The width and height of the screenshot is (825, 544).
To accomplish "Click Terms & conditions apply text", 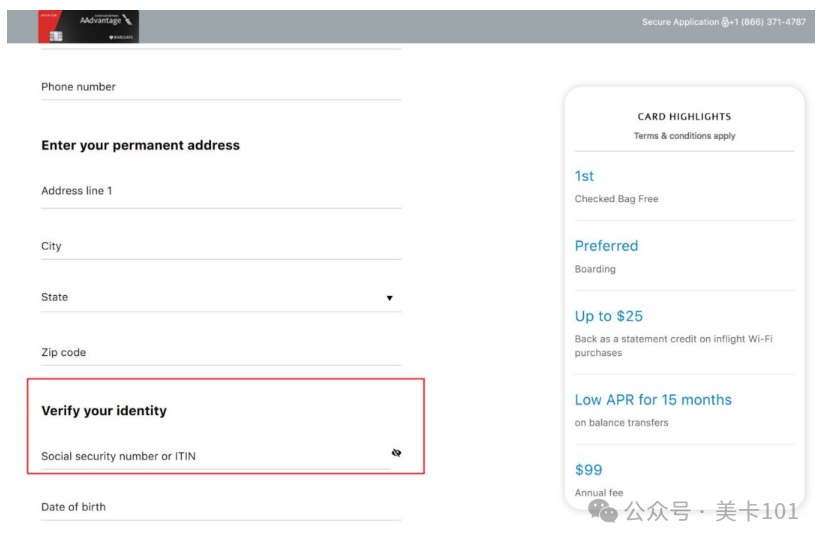I will (x=685, y=136).
